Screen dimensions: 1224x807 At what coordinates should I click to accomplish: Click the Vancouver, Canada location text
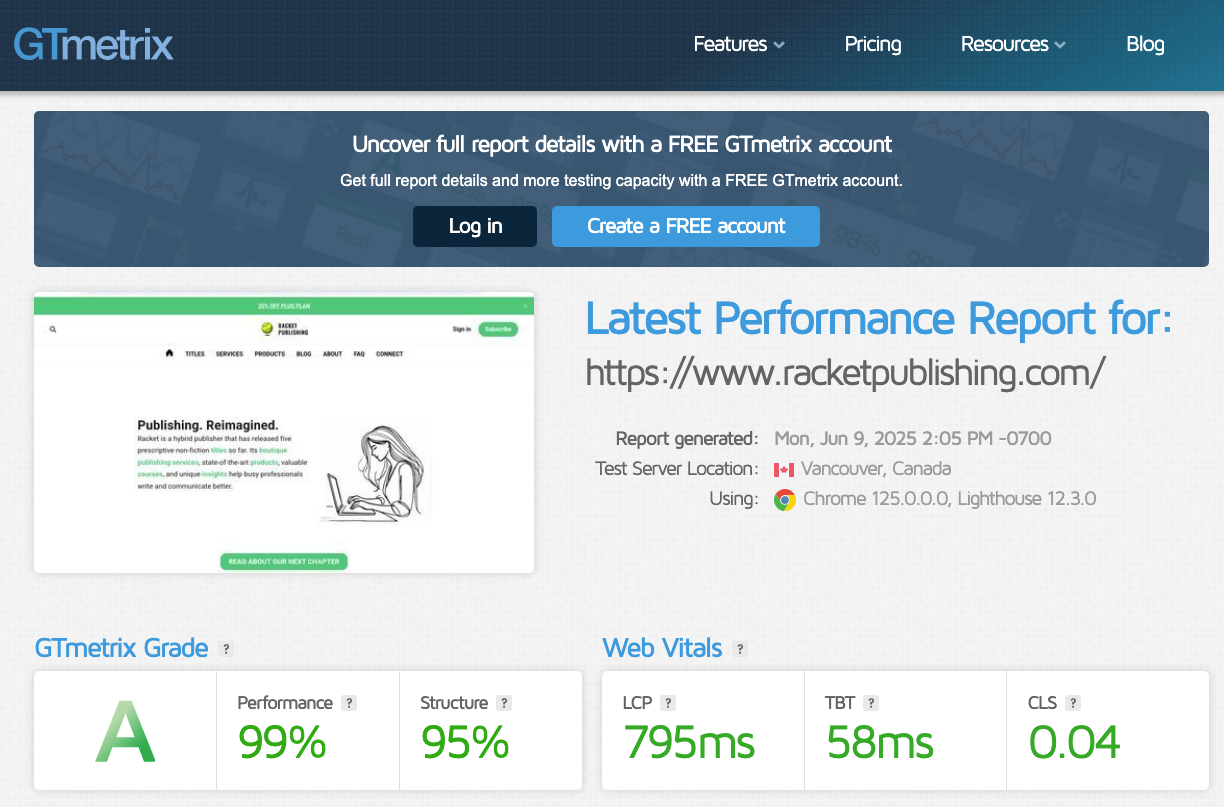tap(876, 469)
